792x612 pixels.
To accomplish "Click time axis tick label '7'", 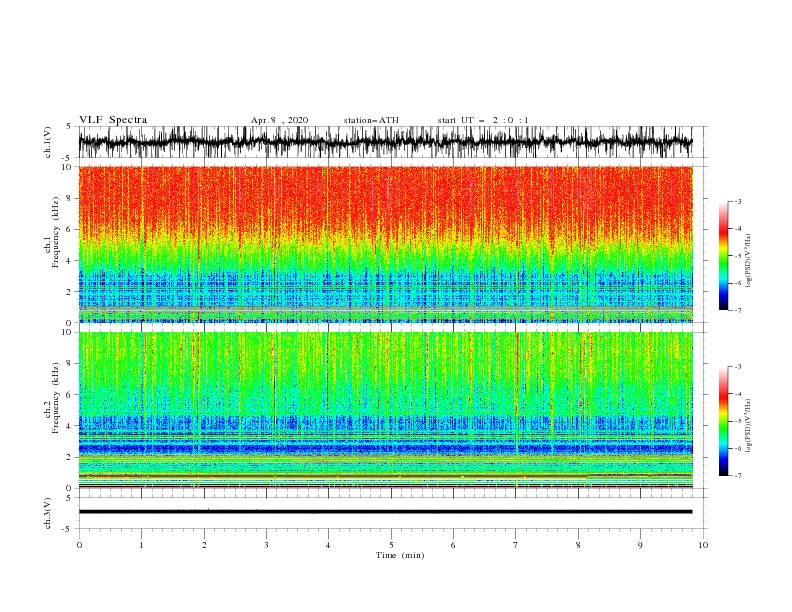I will click(516, 545).
